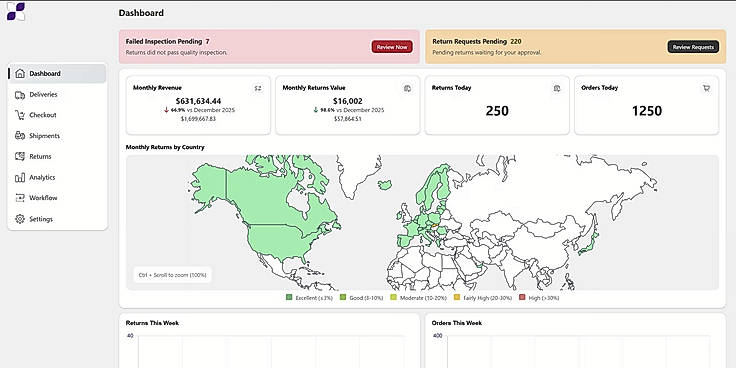Click the Review Now button
The height and width of the screenshot is (368, 736).
tap(392, 47)
